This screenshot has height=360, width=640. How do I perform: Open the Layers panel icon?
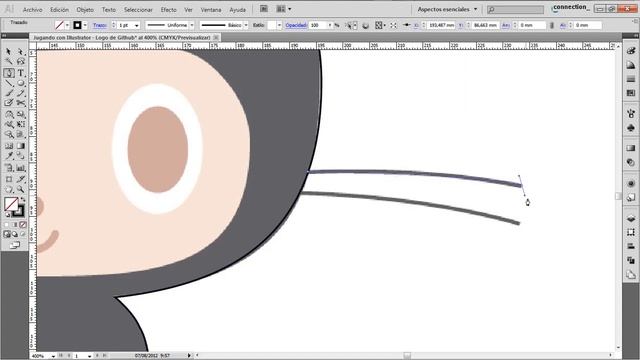pos(631,218)
